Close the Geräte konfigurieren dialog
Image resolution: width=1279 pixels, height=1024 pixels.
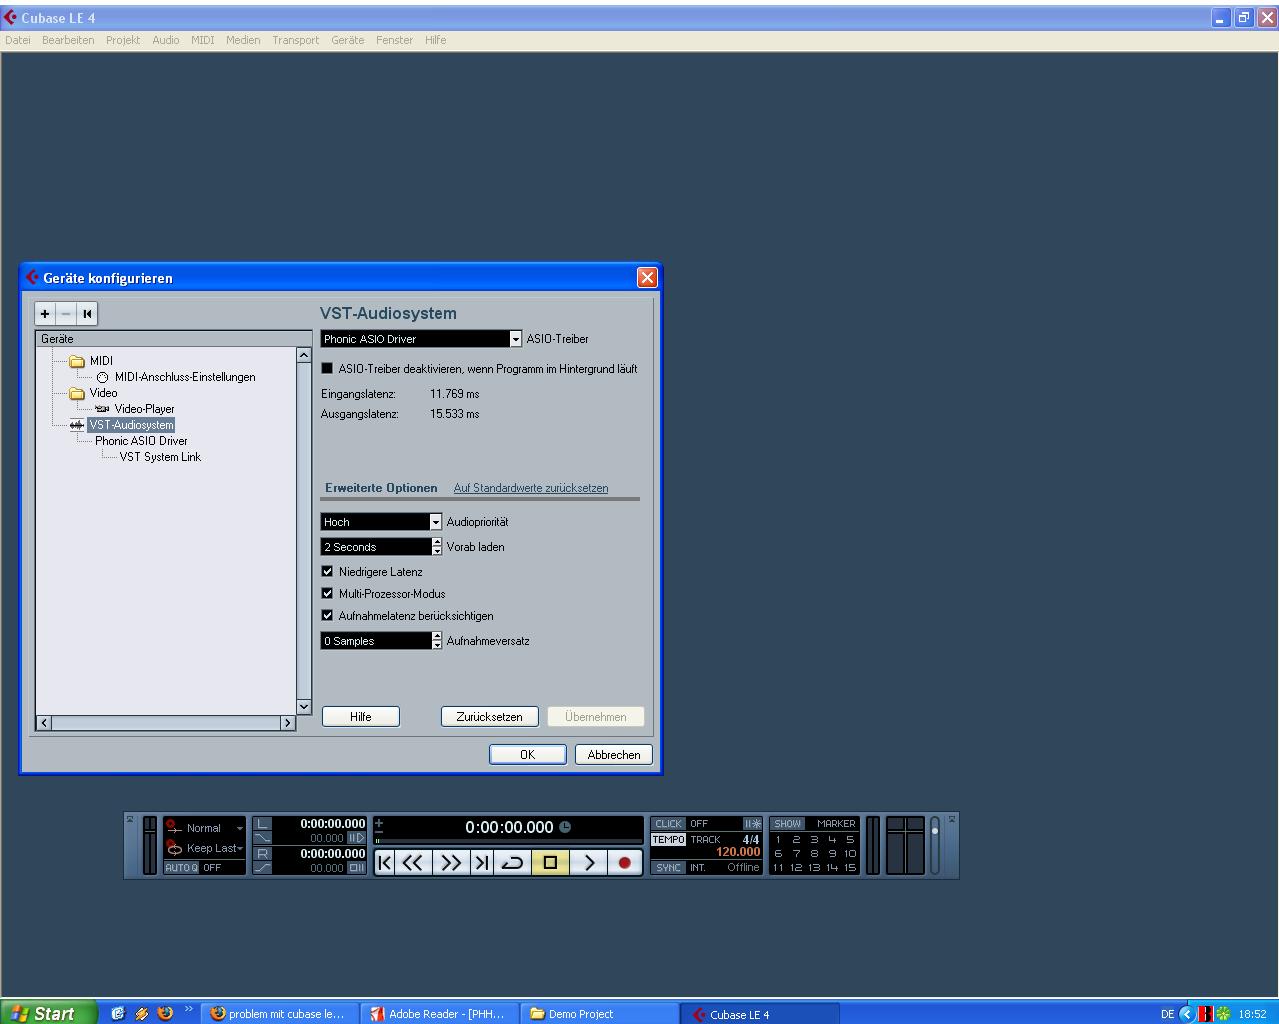(647, 278)
